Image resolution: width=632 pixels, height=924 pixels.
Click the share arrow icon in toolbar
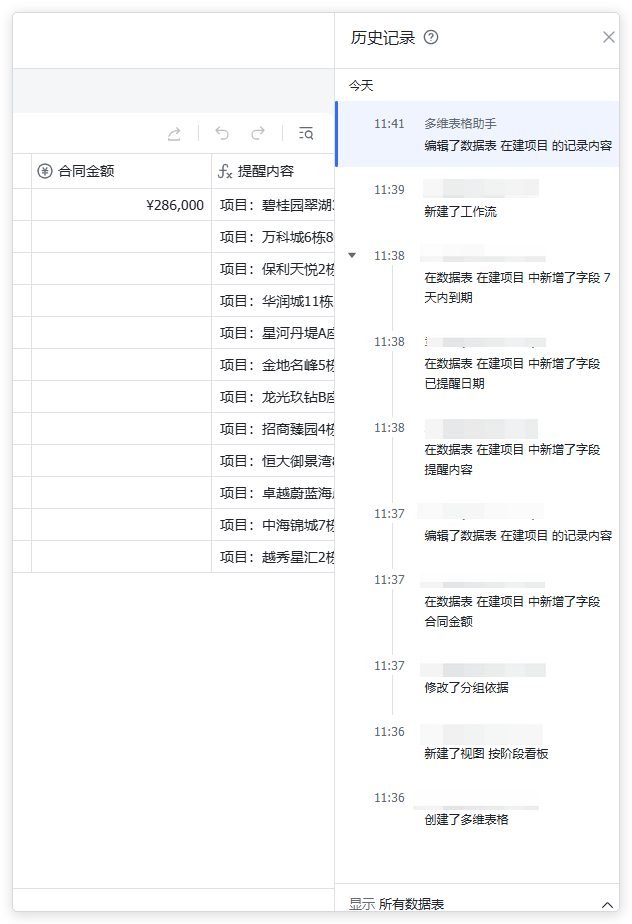(x=174, y=134)
